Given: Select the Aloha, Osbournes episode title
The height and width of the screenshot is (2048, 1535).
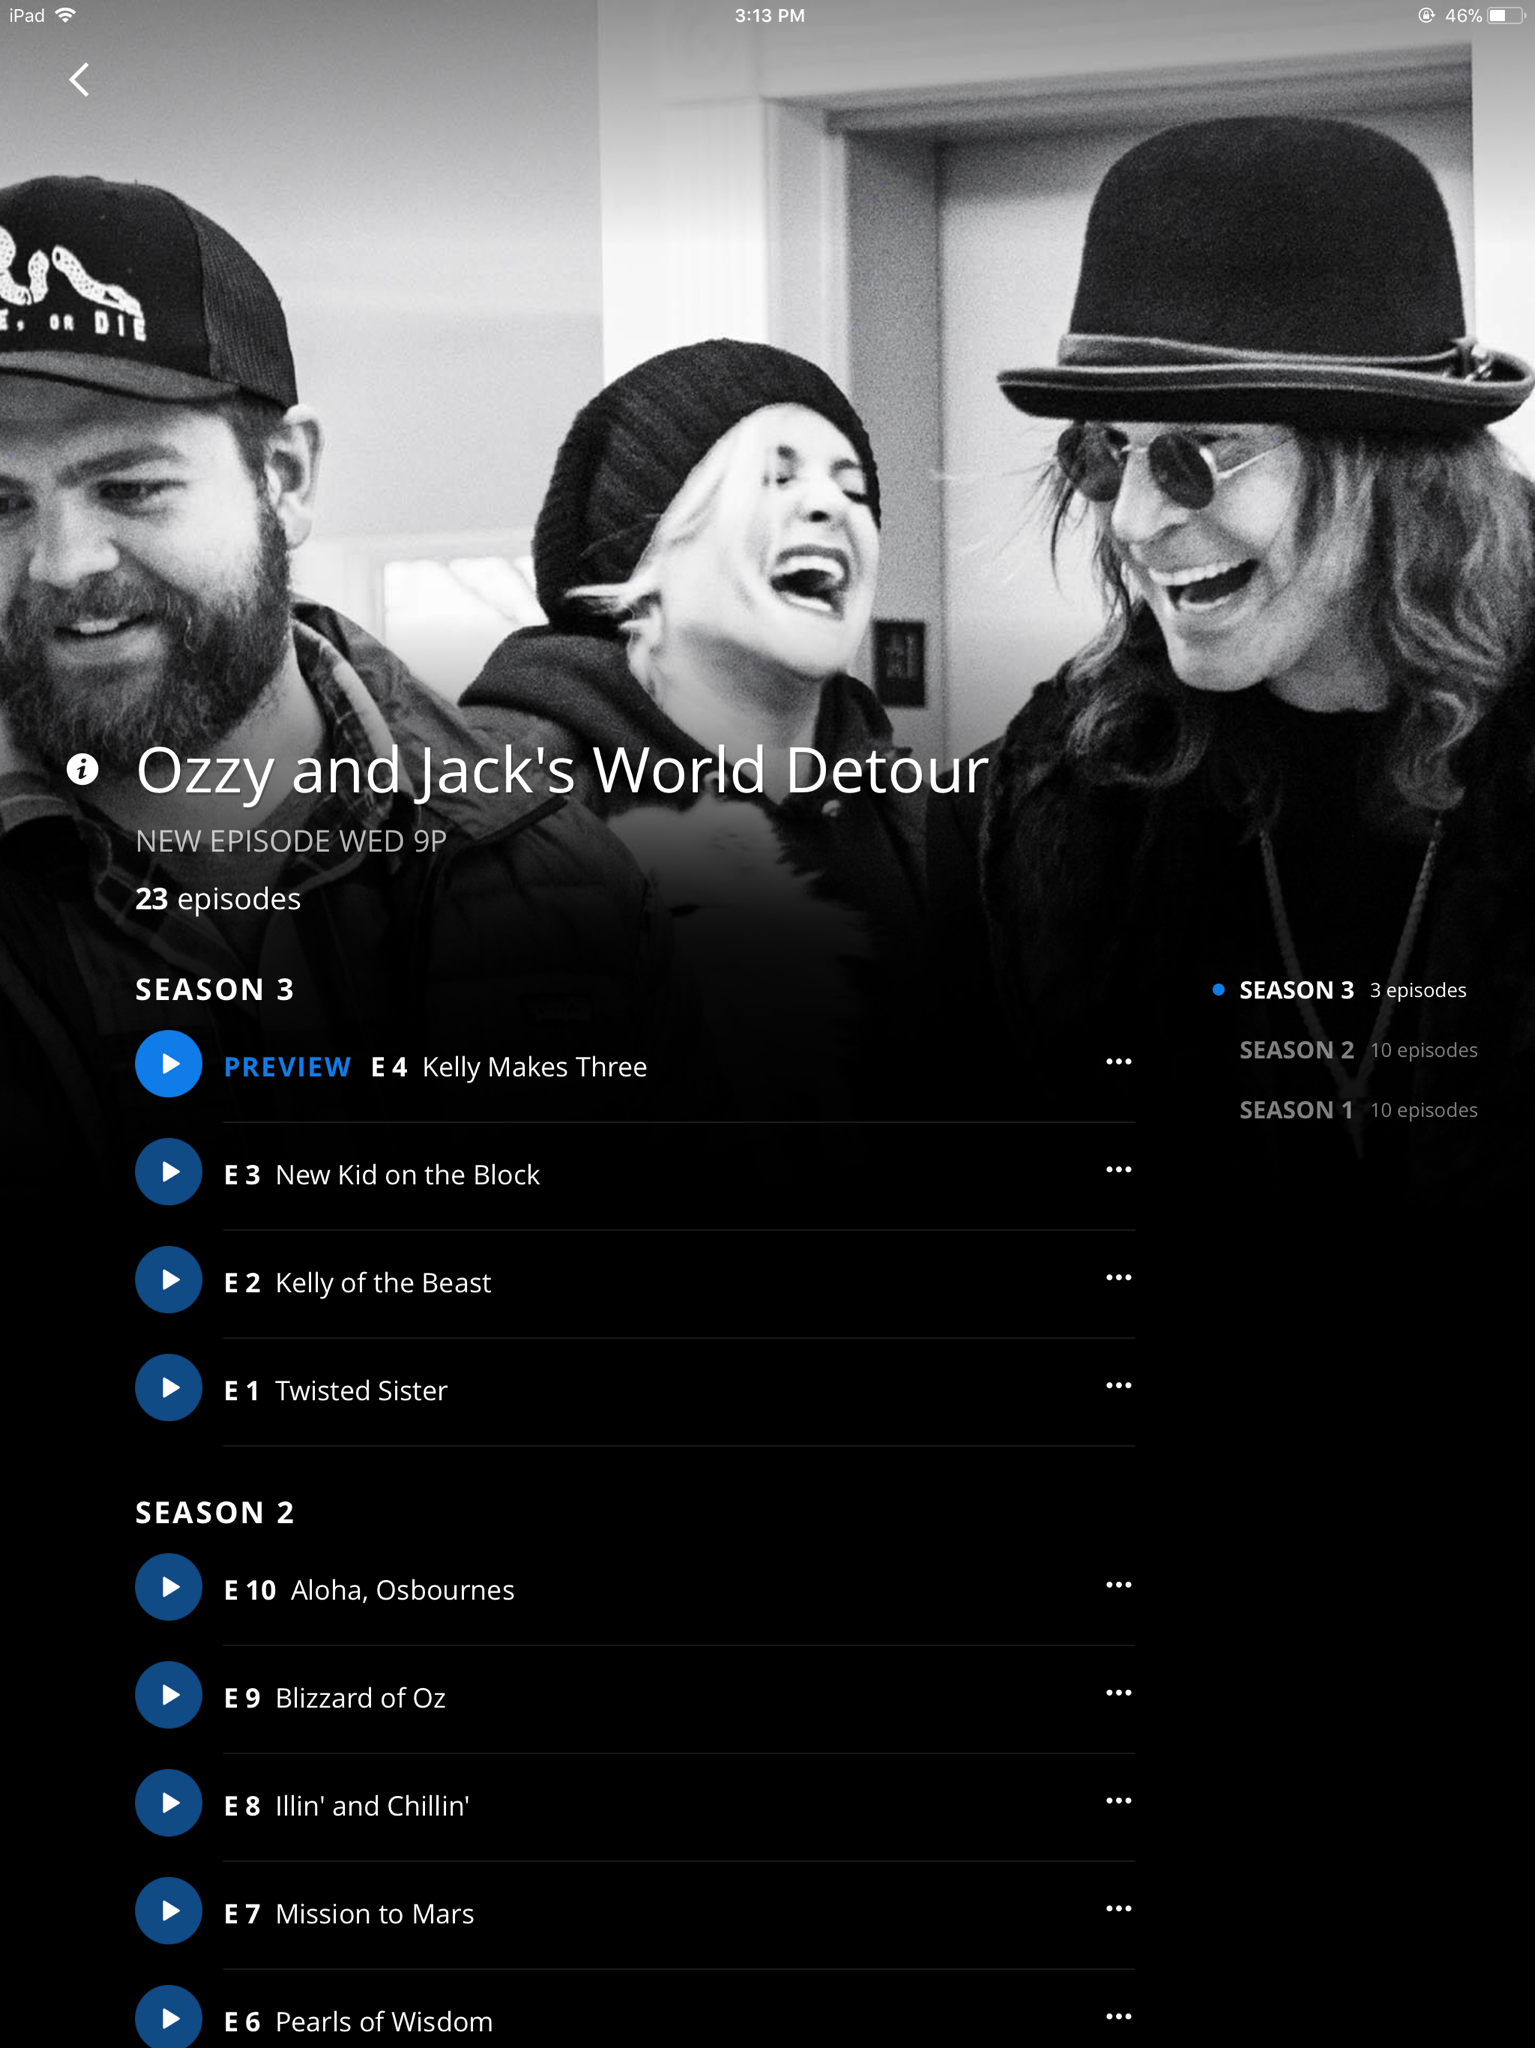Looking at the screenshot, I should pos(402,1590).
